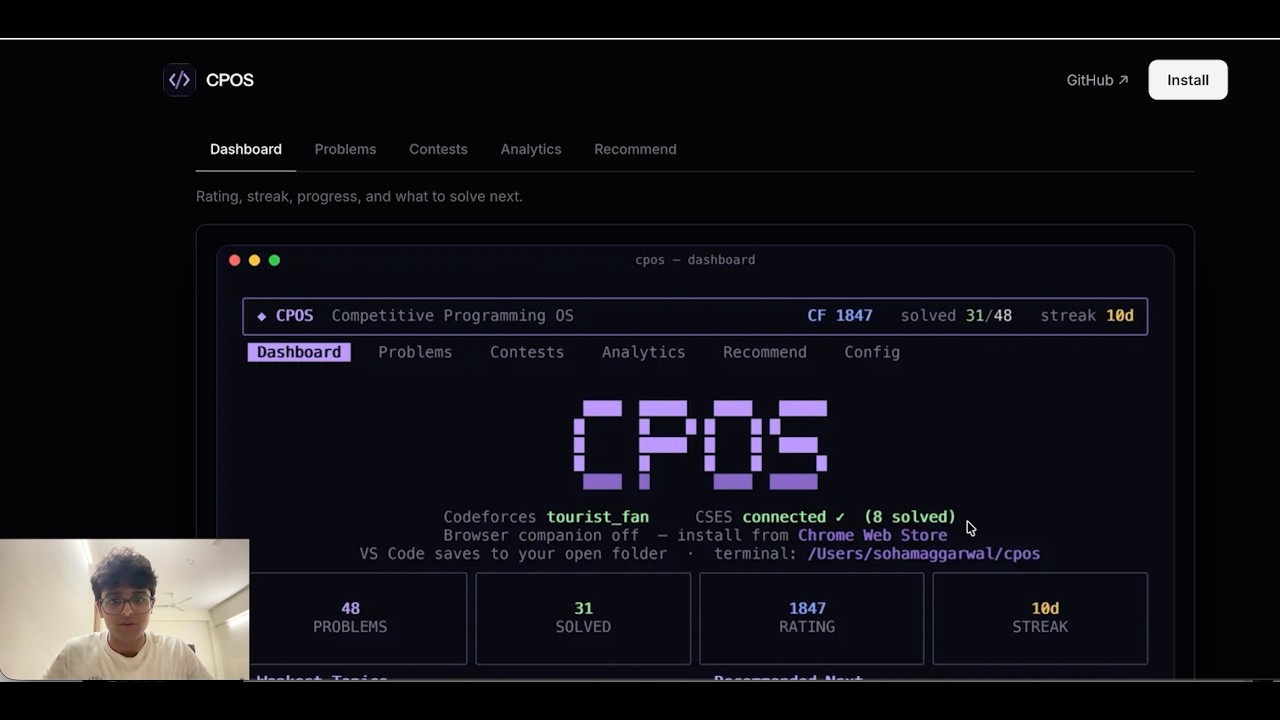The image size is (1280, 720).
Task: Select Analytics in the terminal menu
Action: [x=643, y=352]
